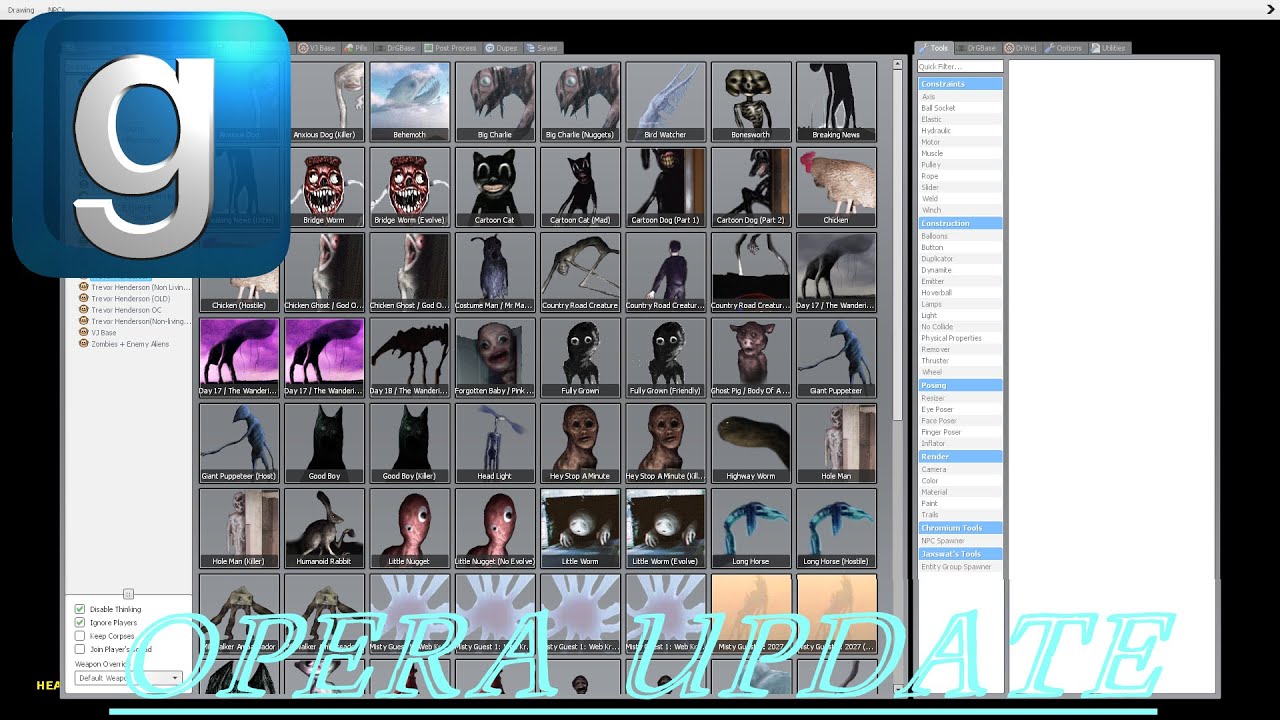Switch to the Options tab in tools panel

coord(1064,48)
